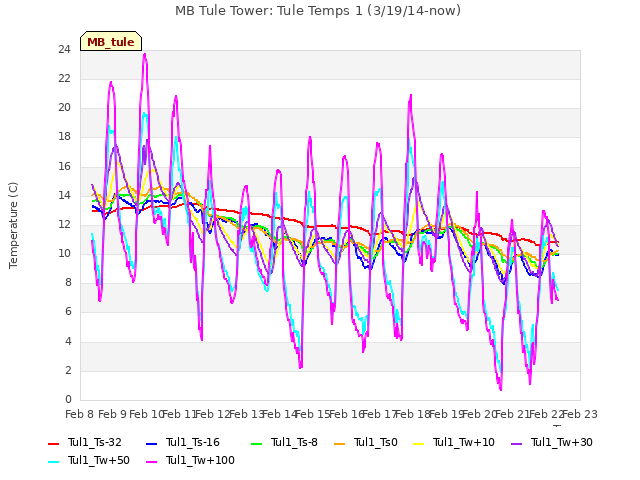
Task: Select the Tul1_Tw+50 legend label
Action: (x=99, y=460)
